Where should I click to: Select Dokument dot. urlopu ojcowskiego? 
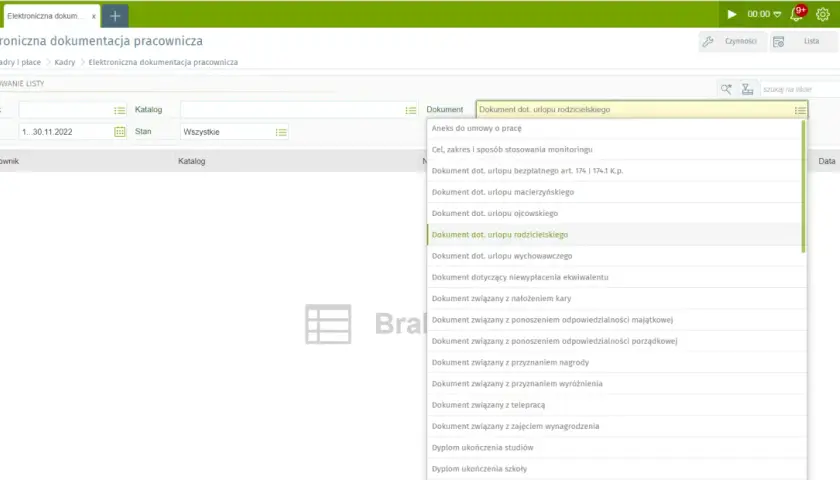click(x=614, y=213)
